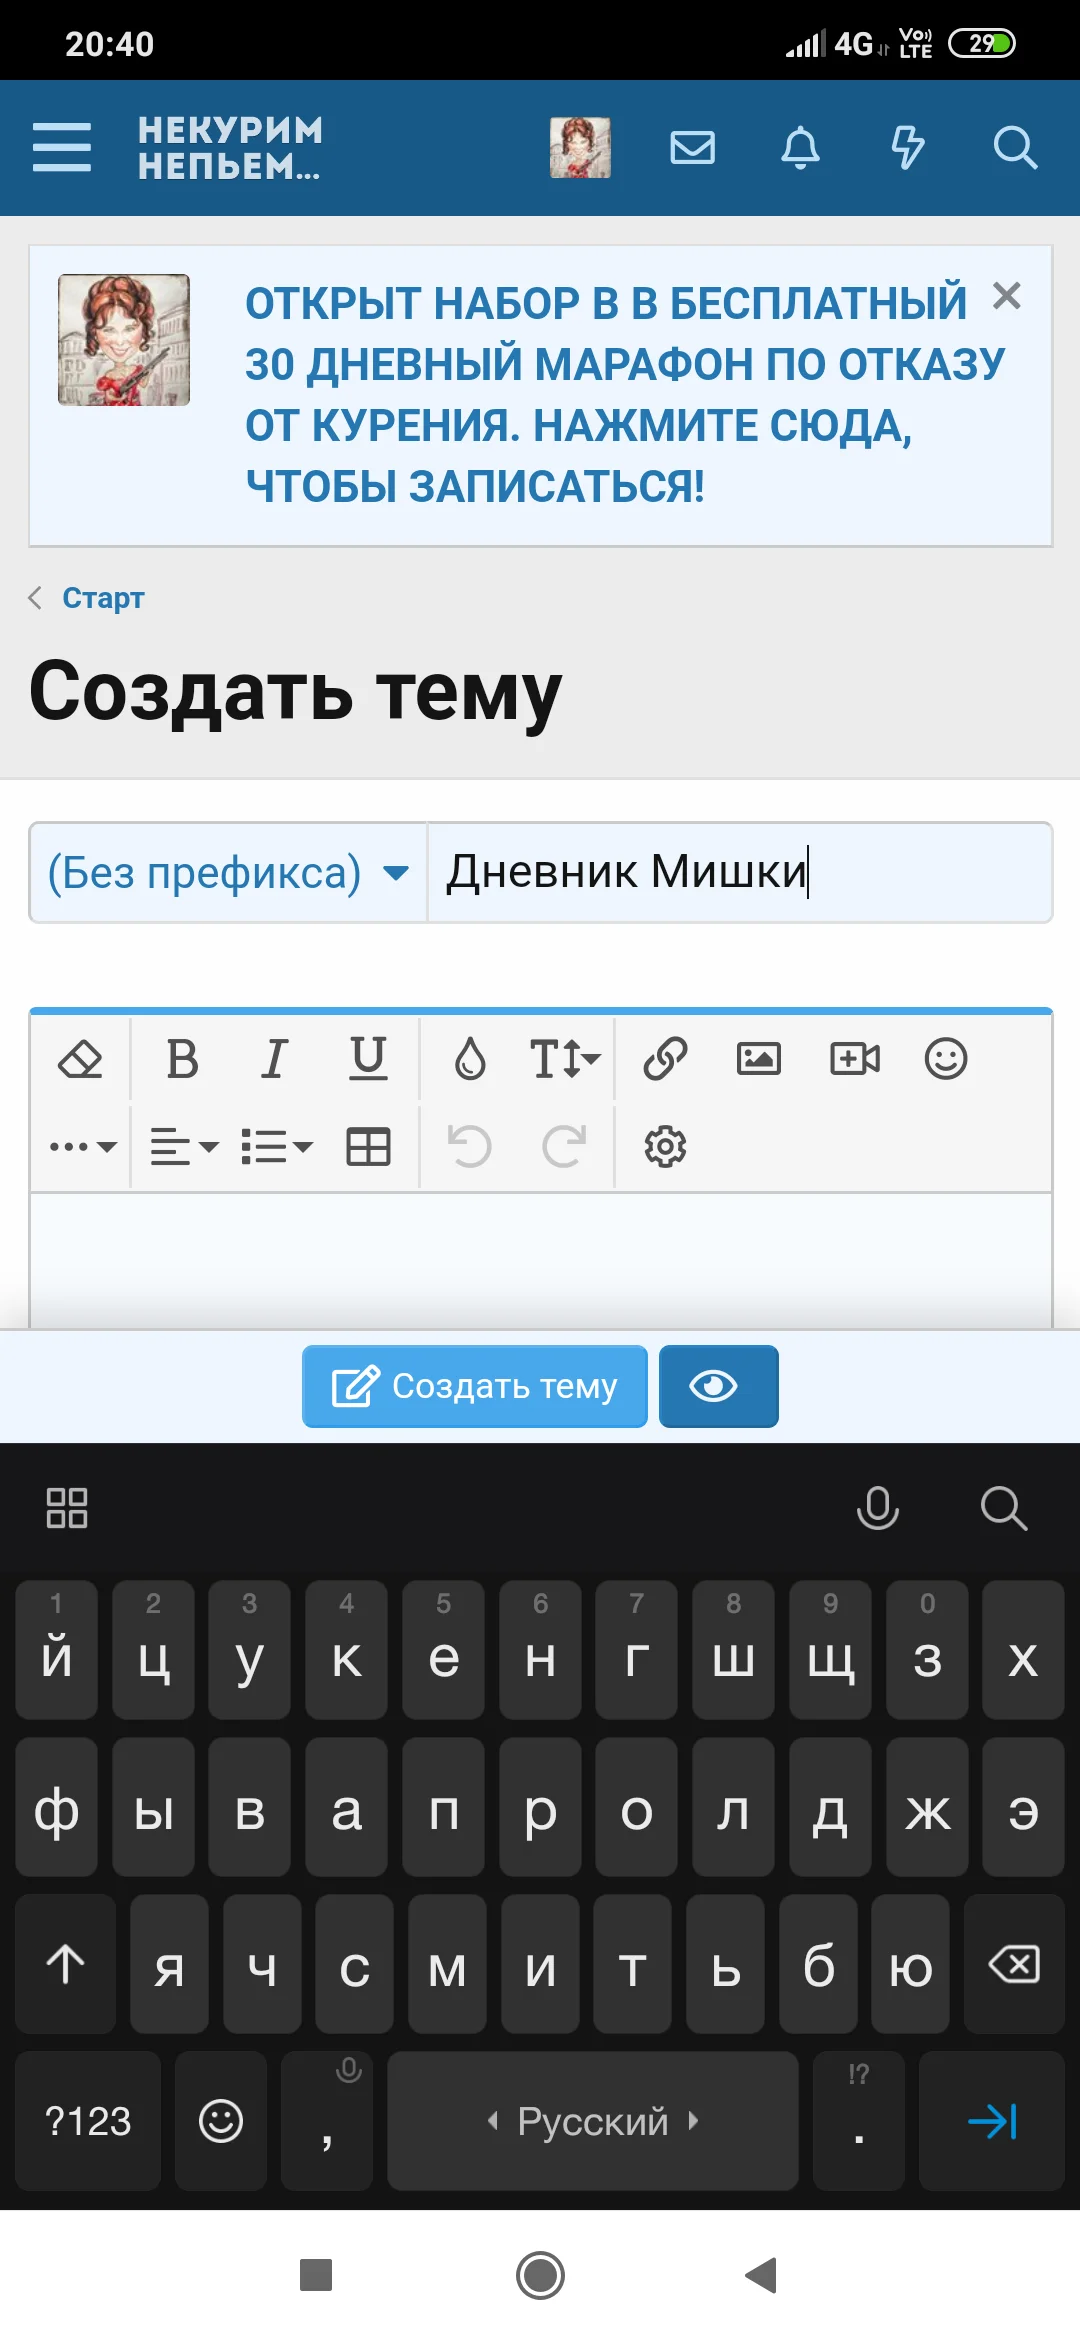Open the free 30-day marathon signup link

coord(625,395)
